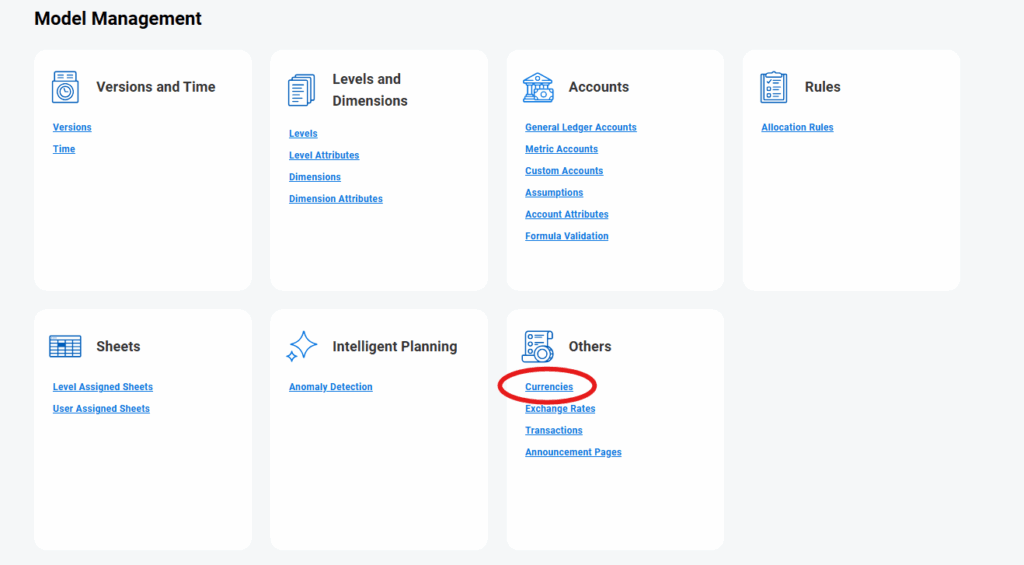Go to Level Assigned Sheets

tap(103, 388)
